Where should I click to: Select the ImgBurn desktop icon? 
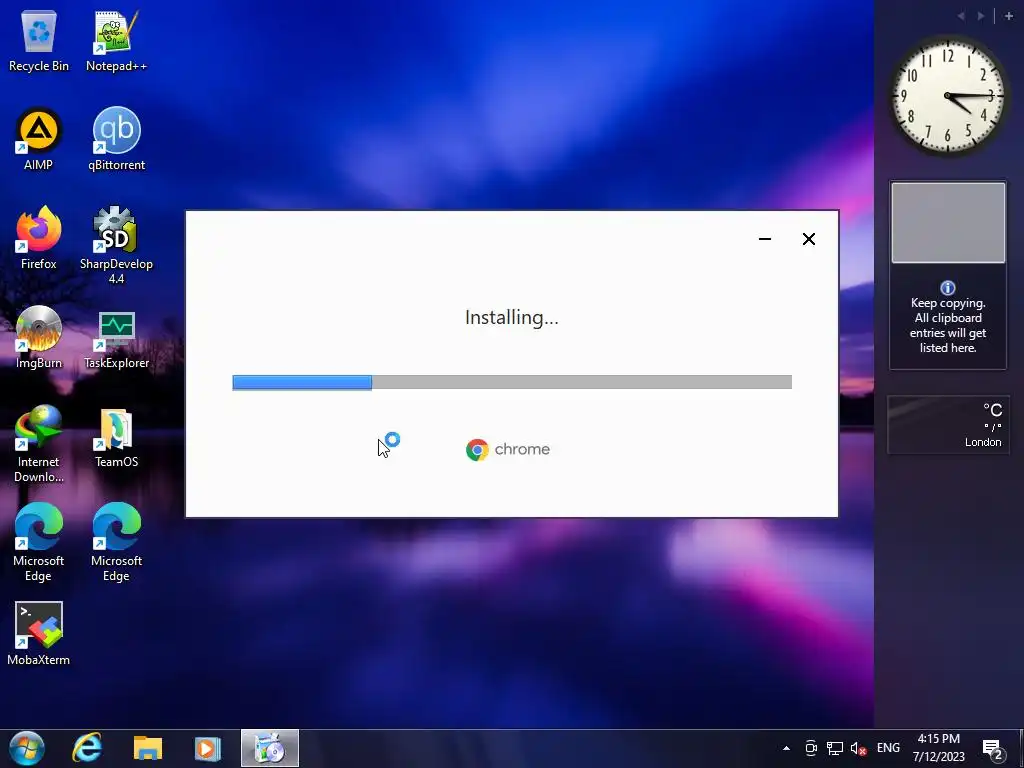39,338
